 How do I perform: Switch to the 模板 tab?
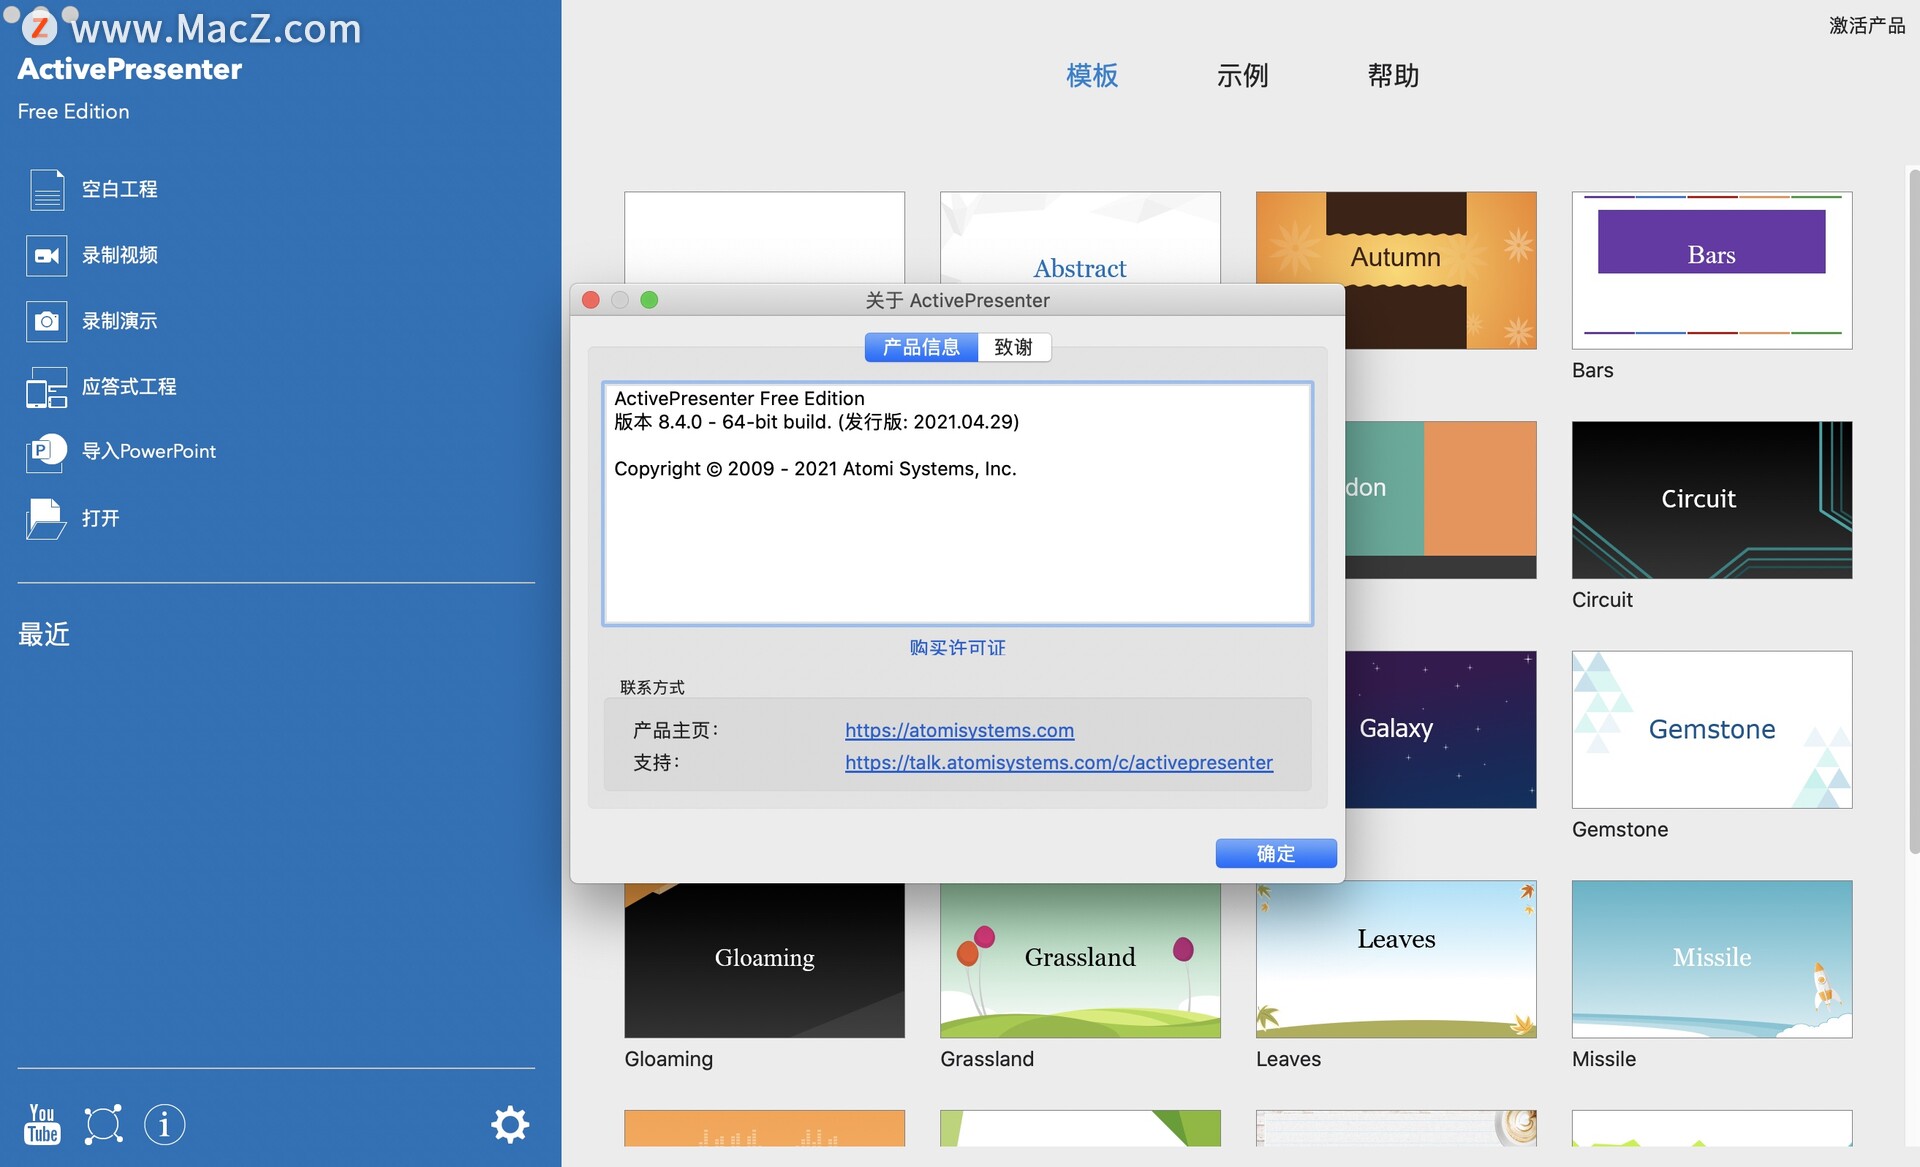1092,76
